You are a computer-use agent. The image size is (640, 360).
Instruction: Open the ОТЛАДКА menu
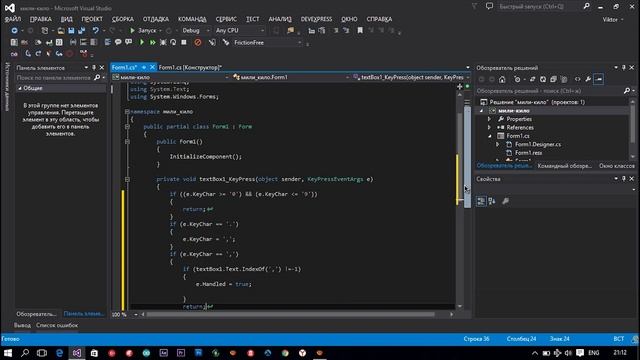click(x=156, y=19)
